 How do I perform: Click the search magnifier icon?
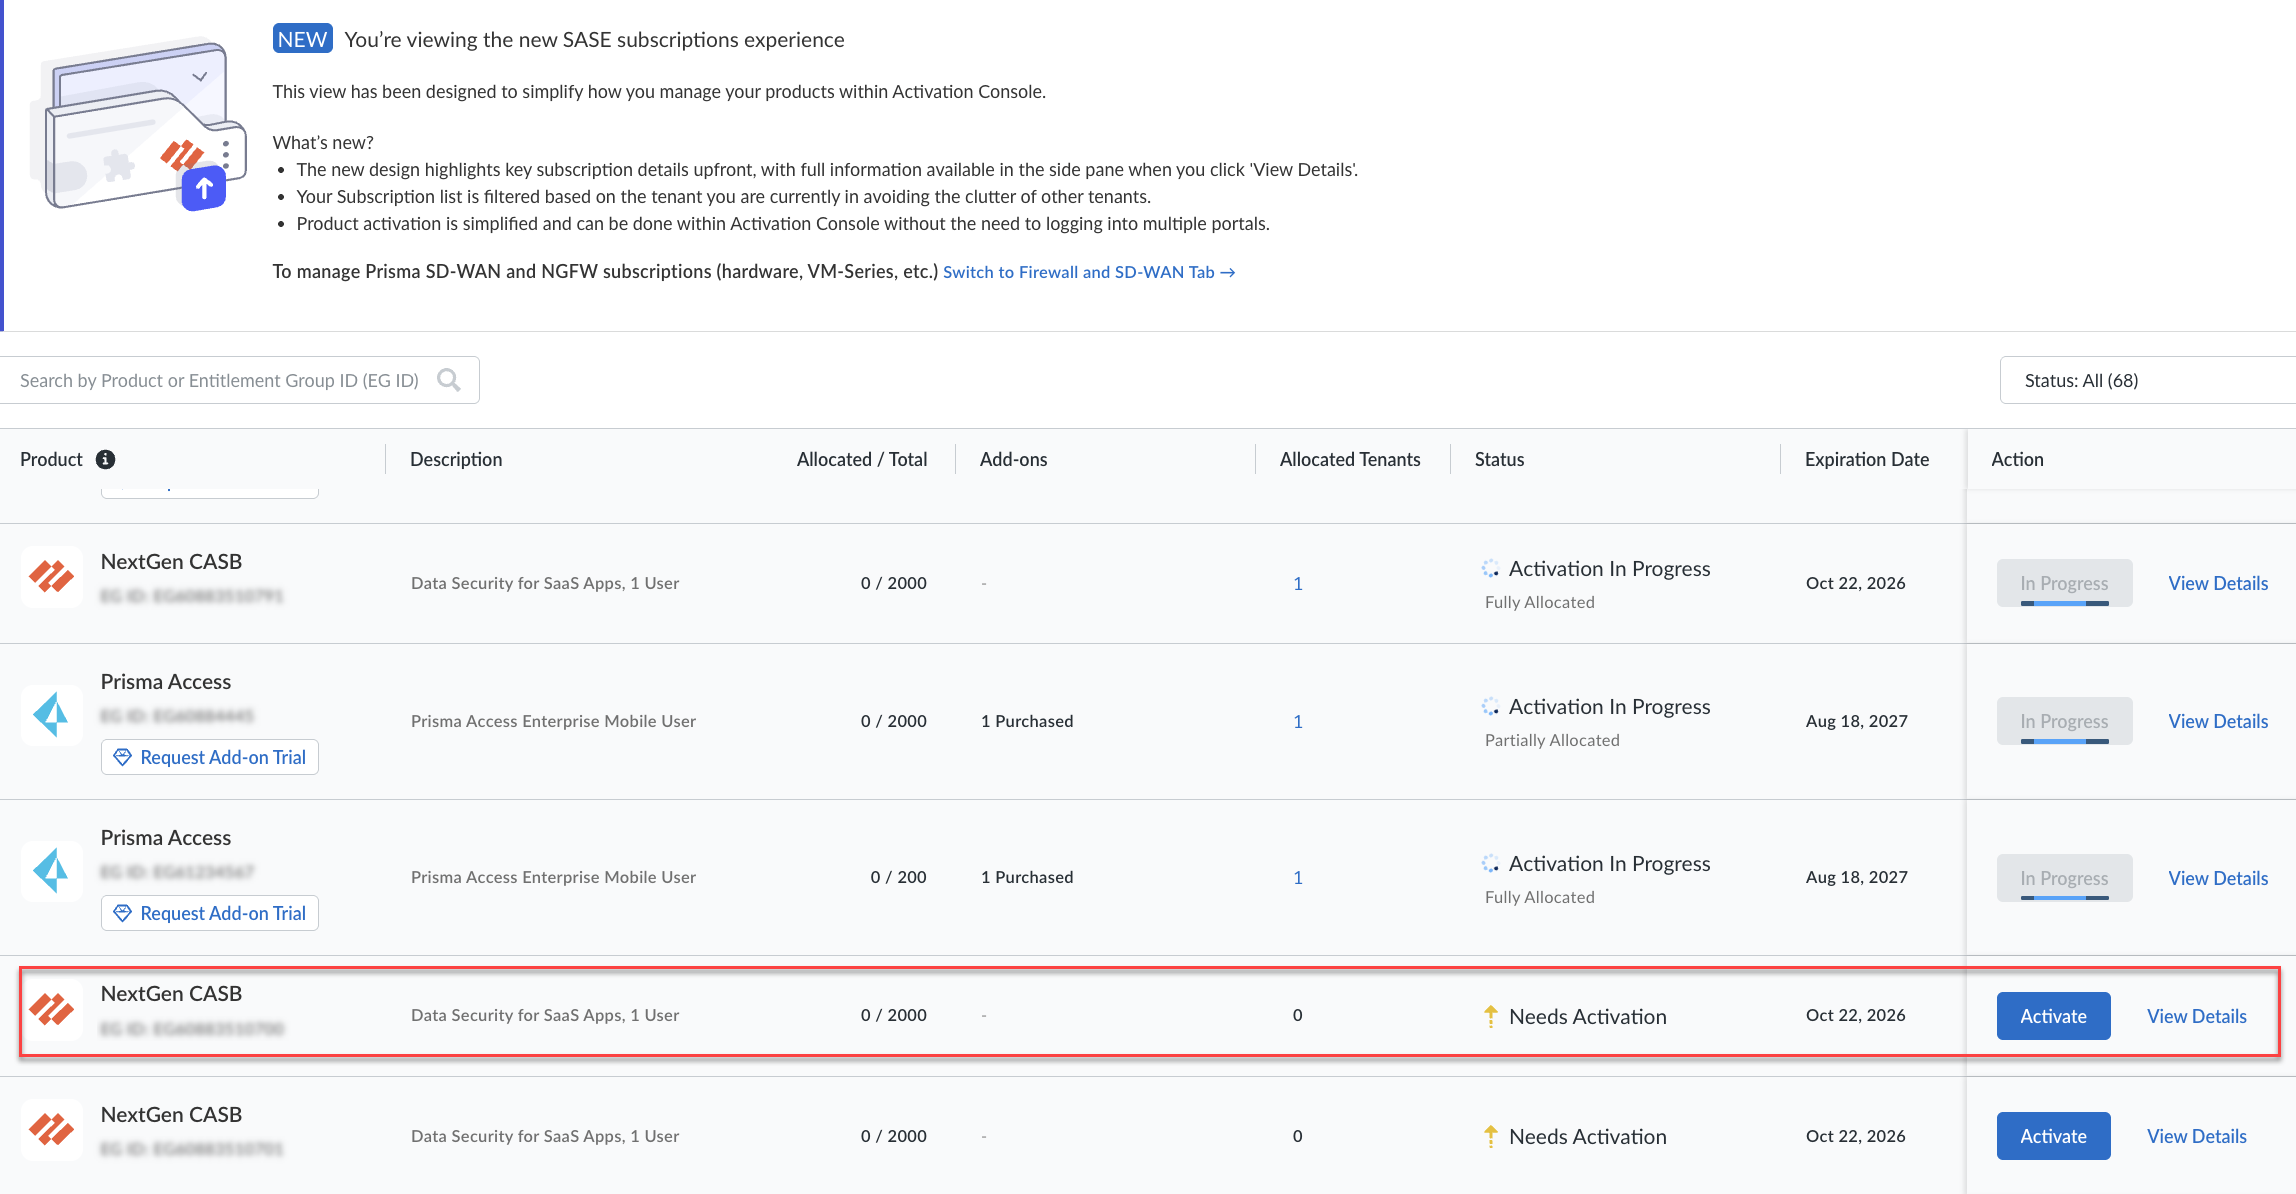[x=449, y=380]
